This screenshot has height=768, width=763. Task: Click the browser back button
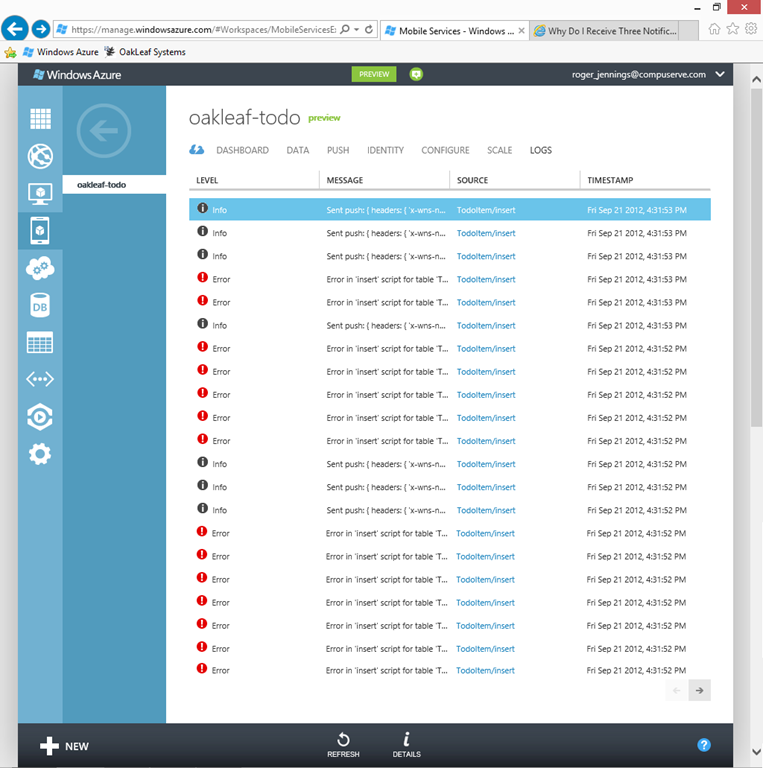15,29
